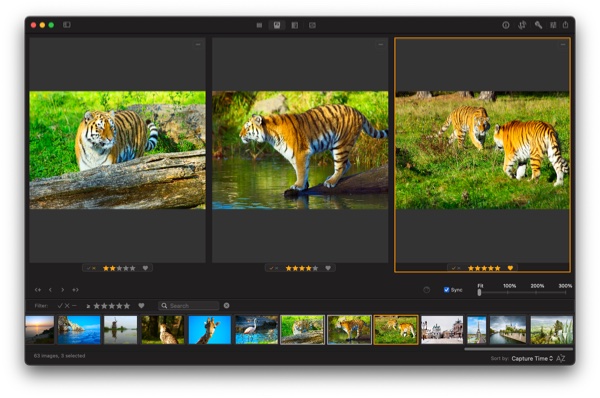600x398 pixels.
Task: Go to next image arrow
Action: (x=62, y=290)
